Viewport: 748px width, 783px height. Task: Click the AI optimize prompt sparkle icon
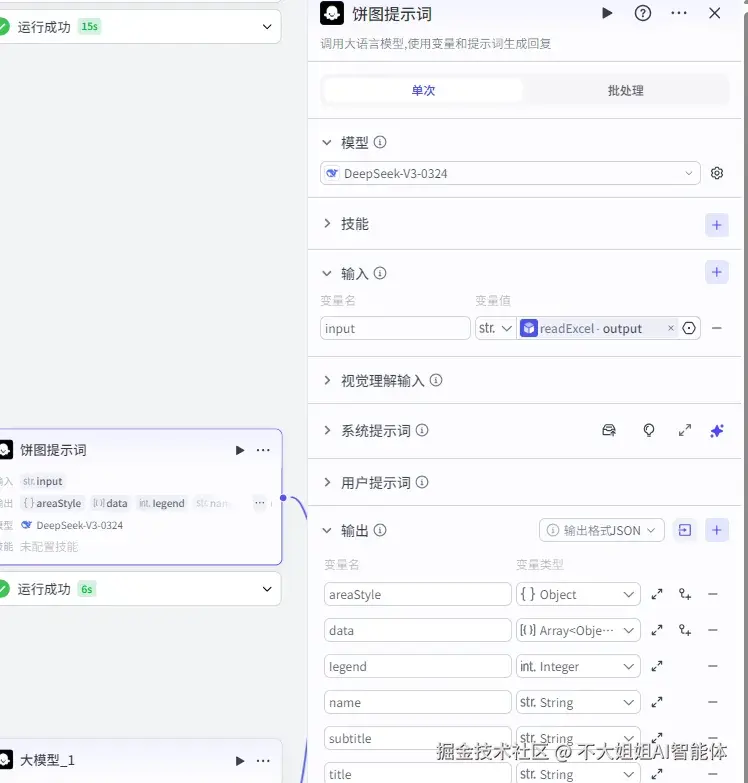click(x=717, y=430)
